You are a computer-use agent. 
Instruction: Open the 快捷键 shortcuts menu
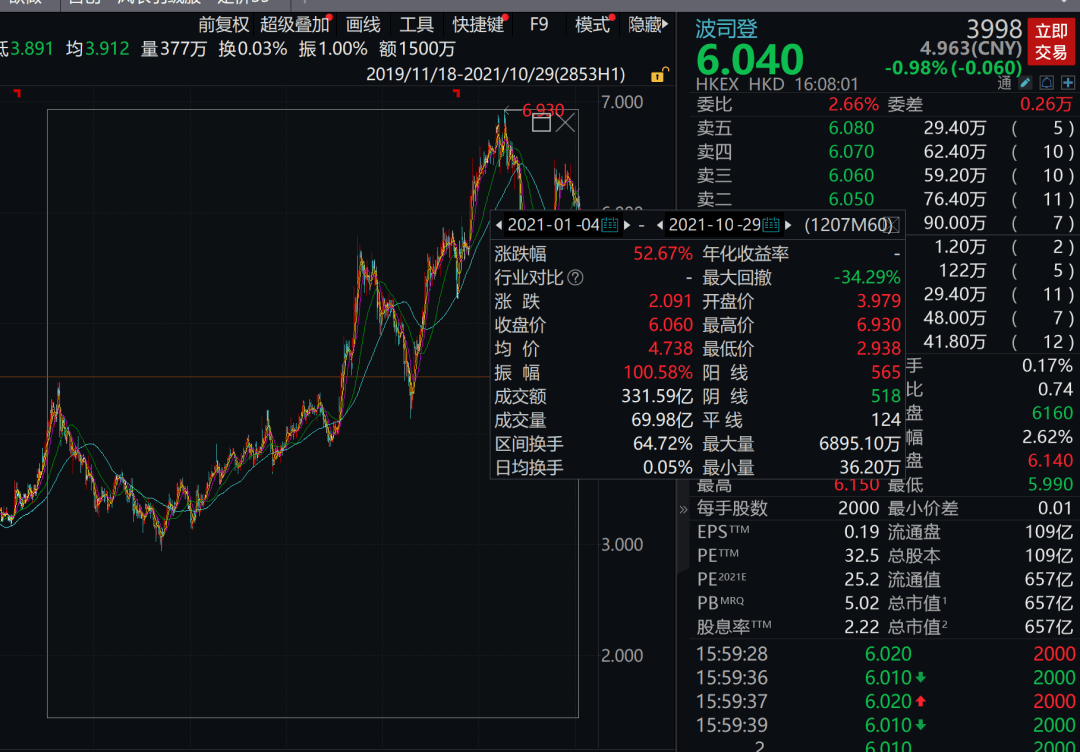479,25
